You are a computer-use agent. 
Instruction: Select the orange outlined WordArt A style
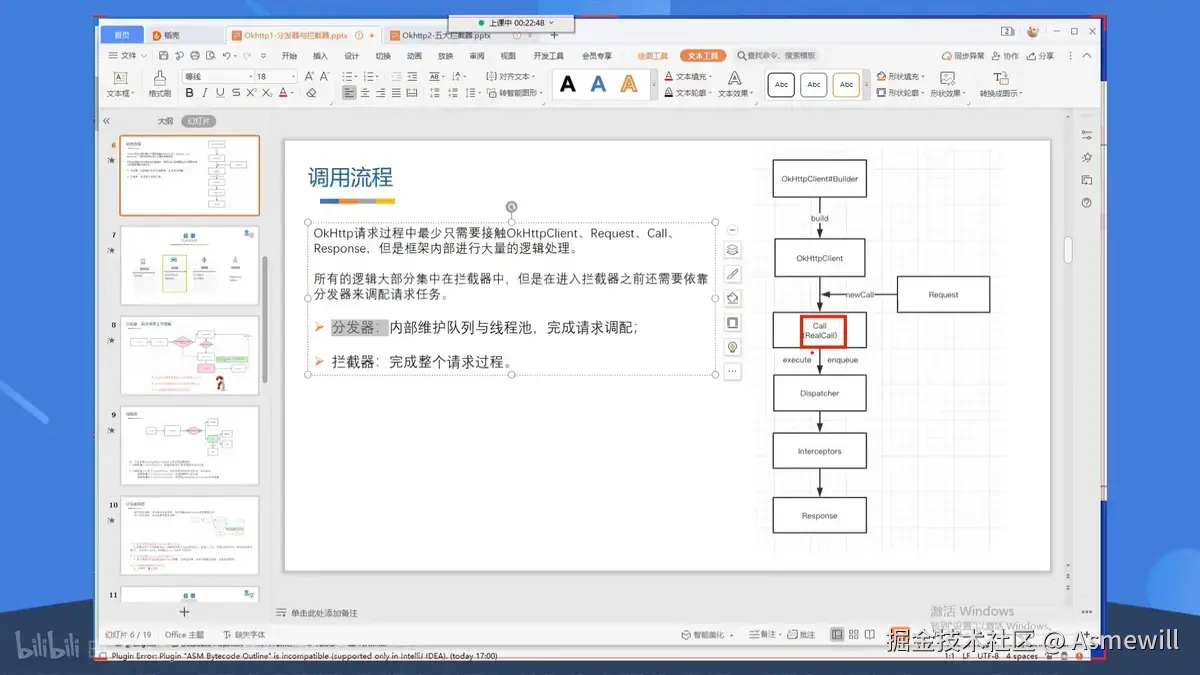(x=628, y=85)
